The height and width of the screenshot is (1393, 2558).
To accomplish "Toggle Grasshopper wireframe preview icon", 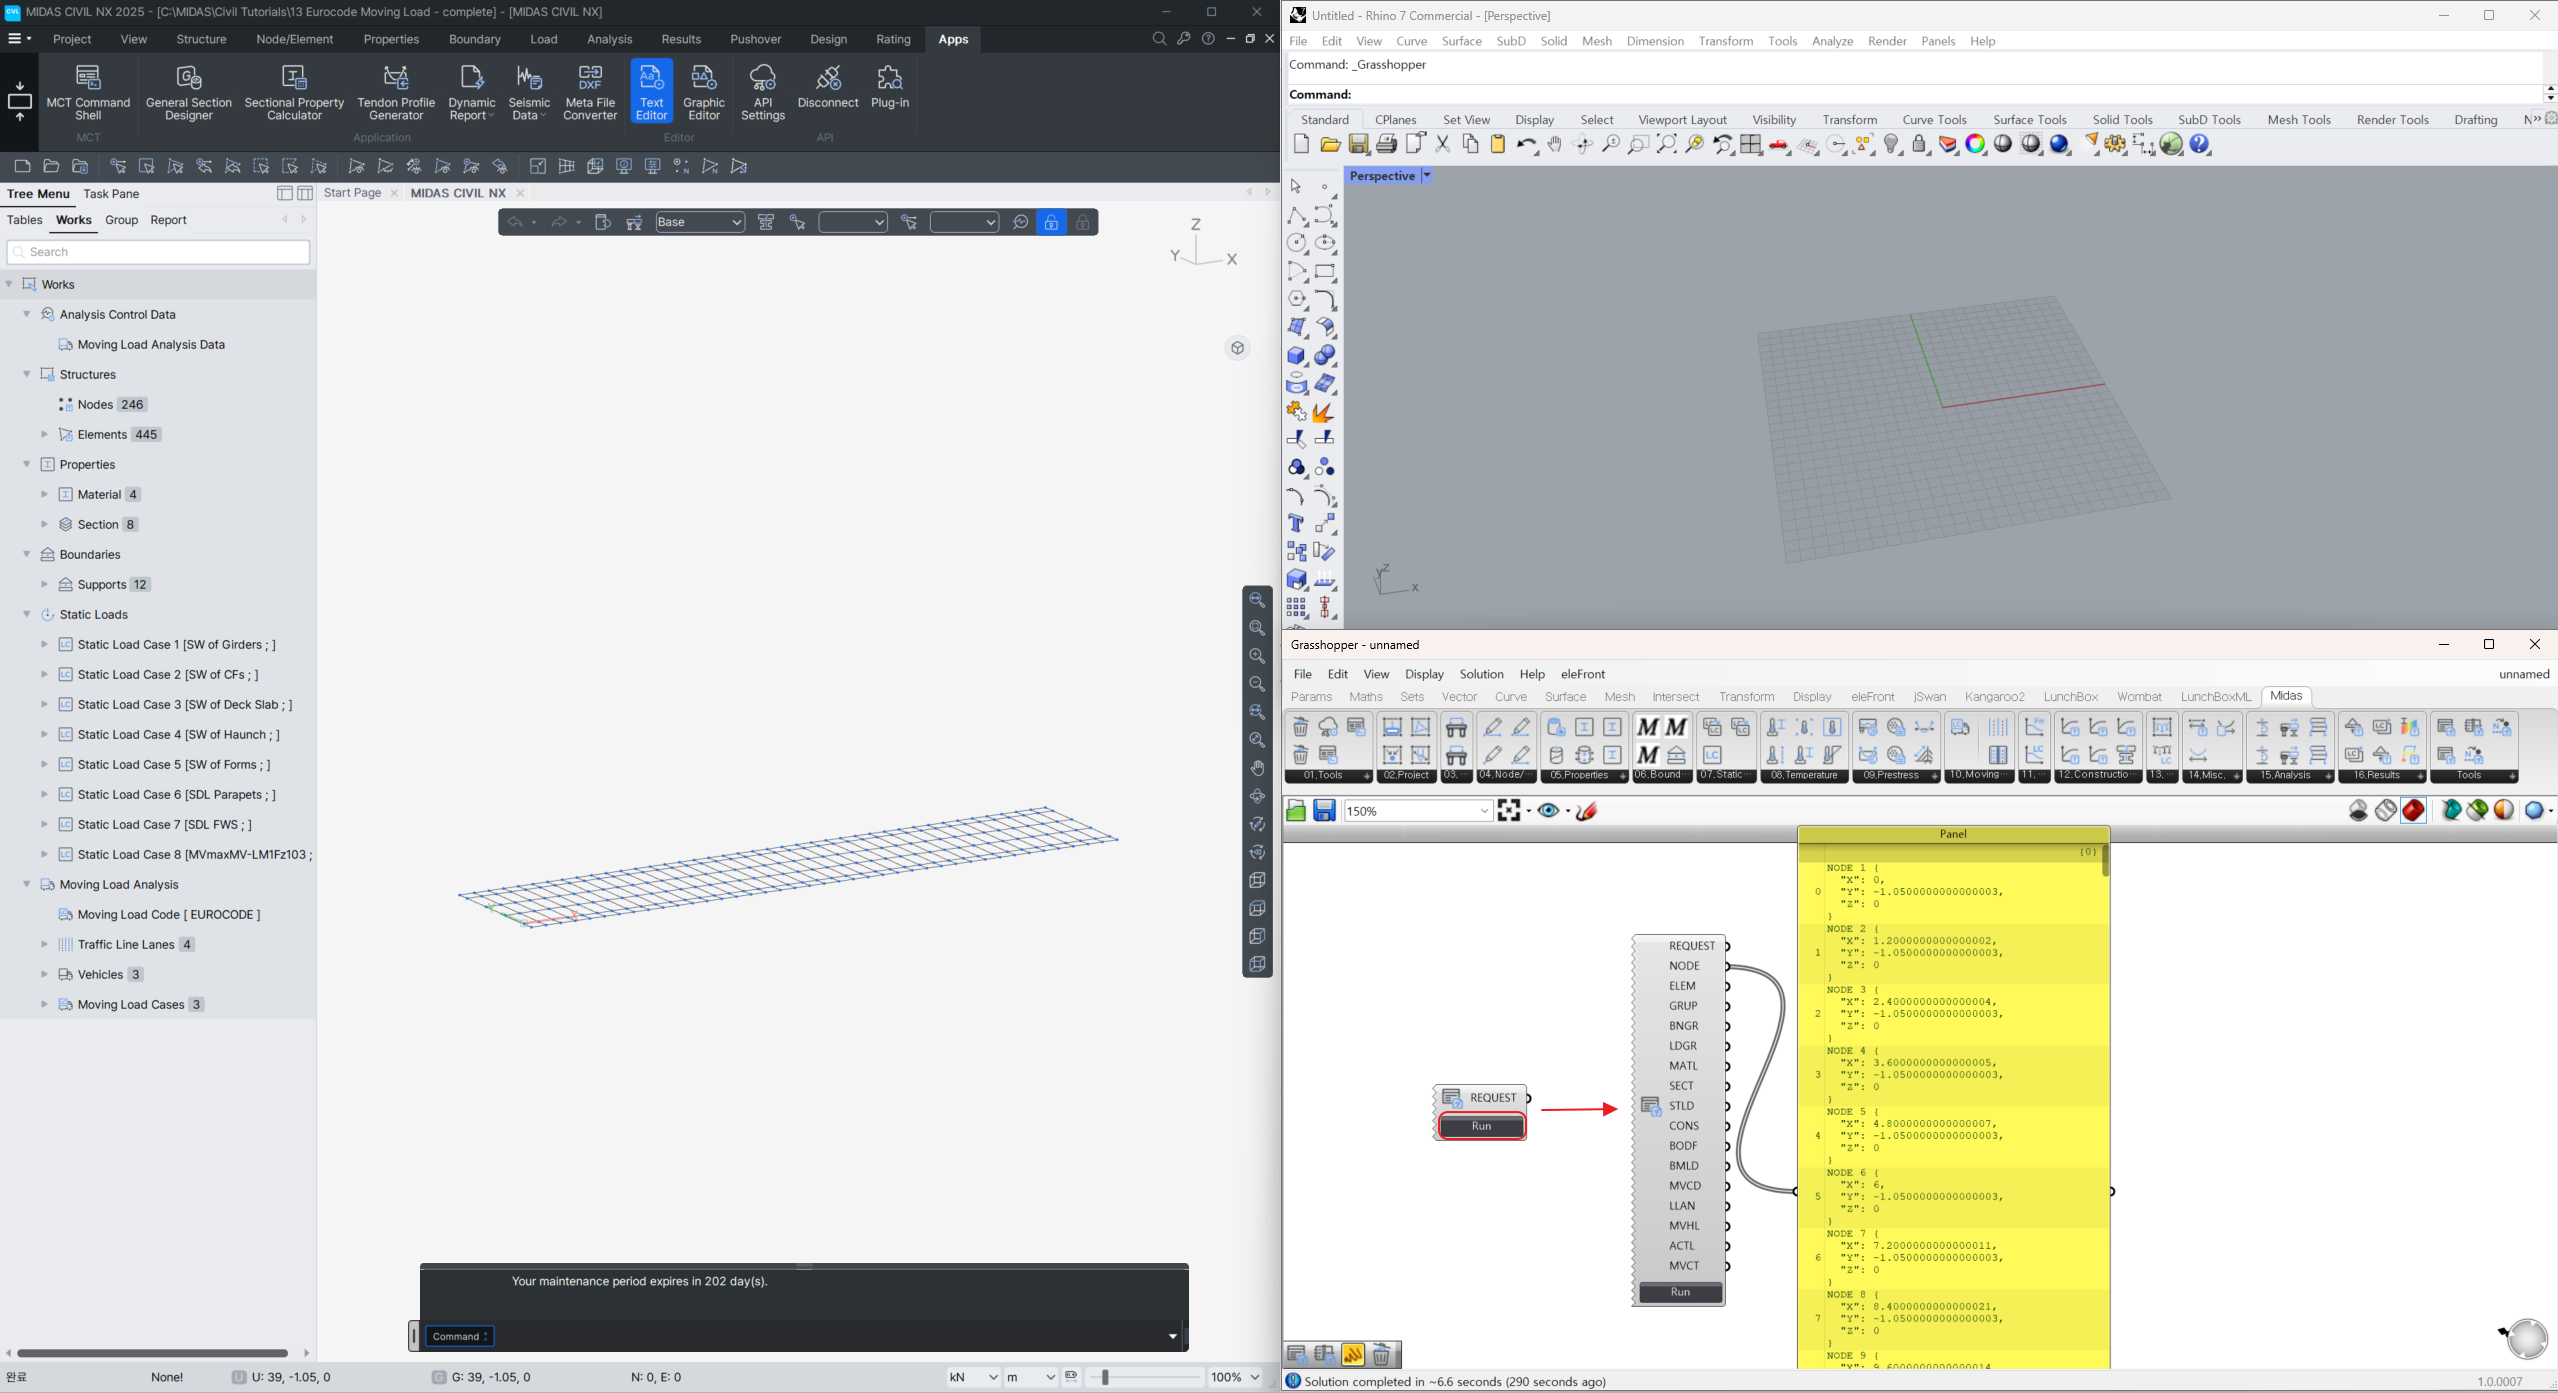I will point(2386,811).
